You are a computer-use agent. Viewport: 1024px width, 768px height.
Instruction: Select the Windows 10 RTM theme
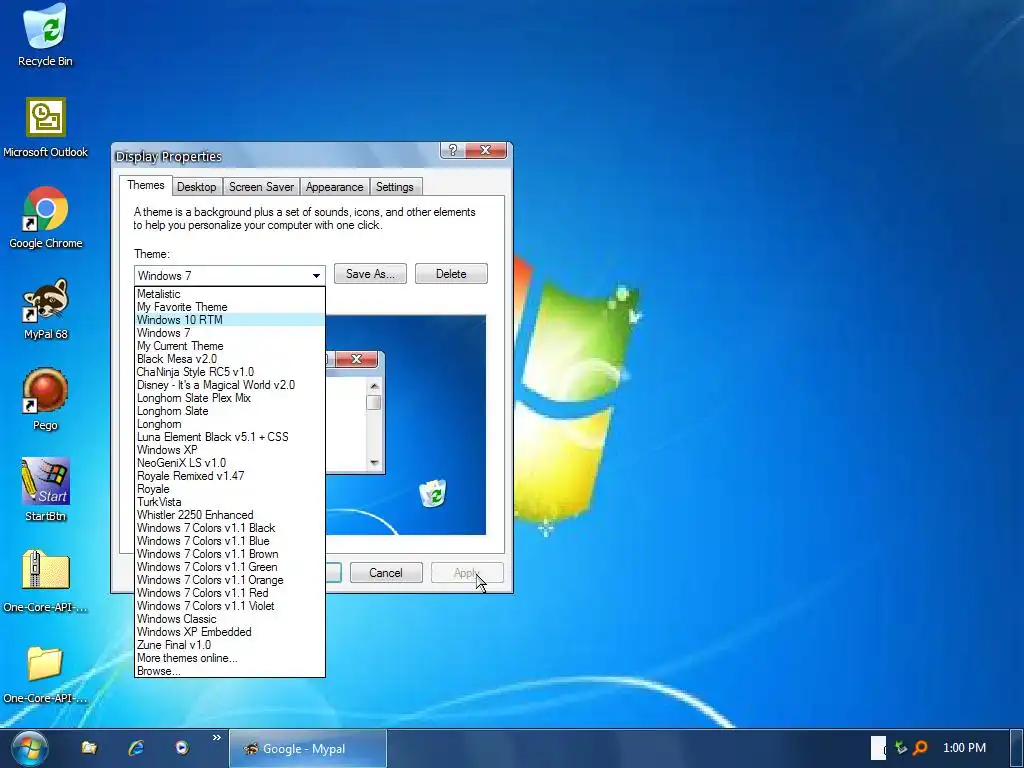coord(230,320)
